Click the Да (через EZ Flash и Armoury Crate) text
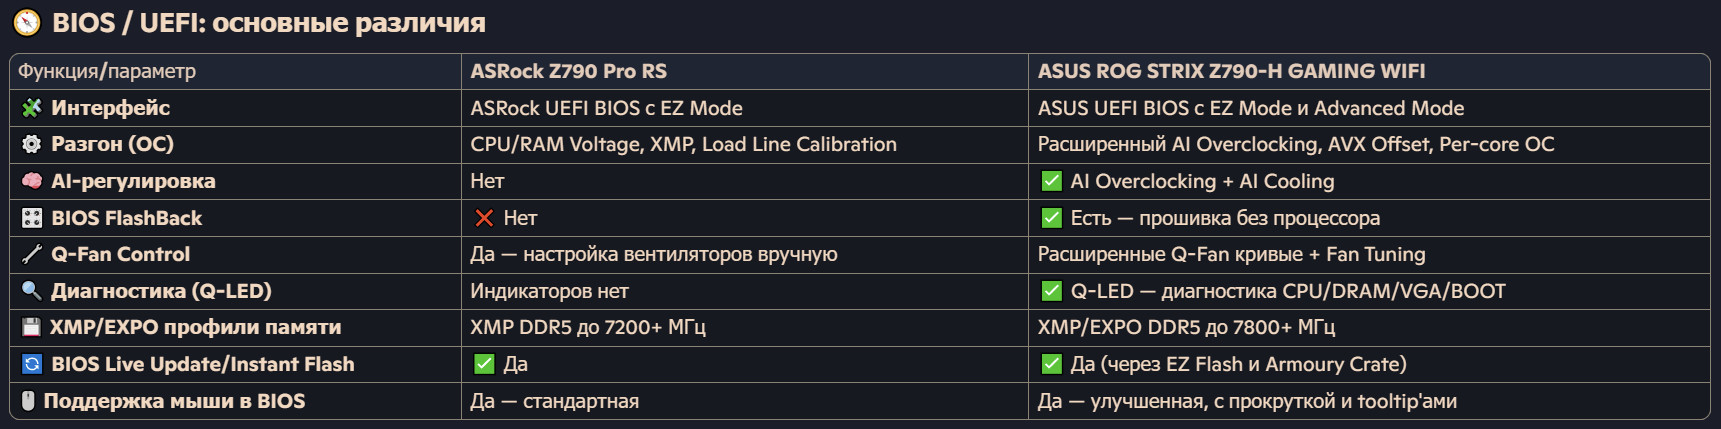Screen dimensions: 1721x429 [1238, 364]
